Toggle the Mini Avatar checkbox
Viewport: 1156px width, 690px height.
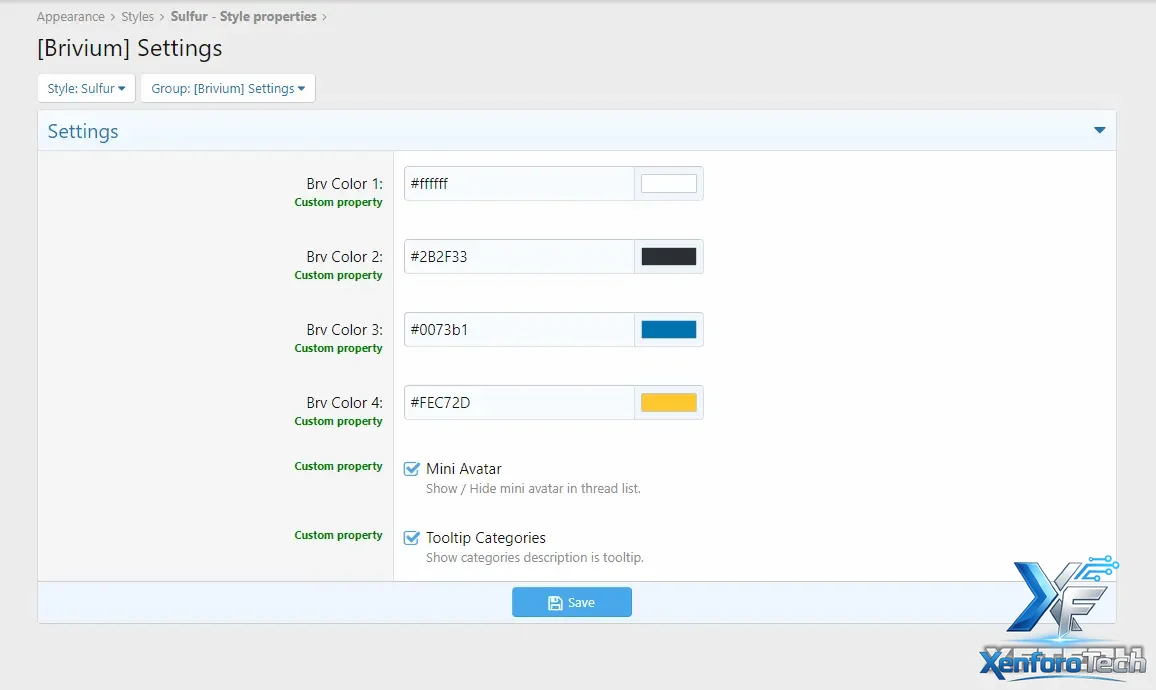[x=411, y=469]
